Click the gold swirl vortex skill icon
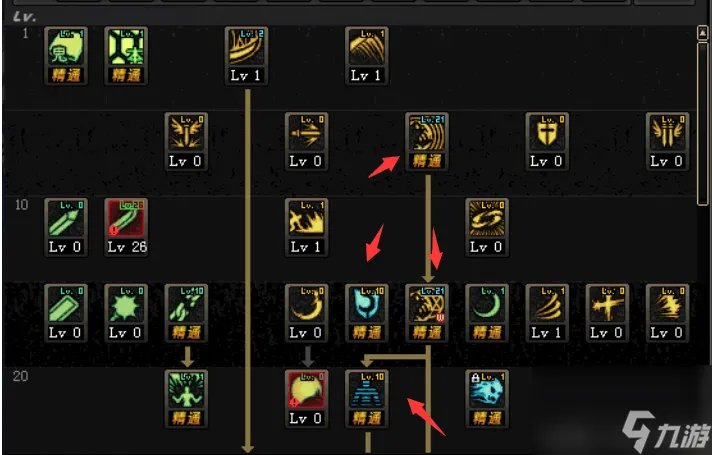This screenshot has width=712, height=455. point(487,227)
